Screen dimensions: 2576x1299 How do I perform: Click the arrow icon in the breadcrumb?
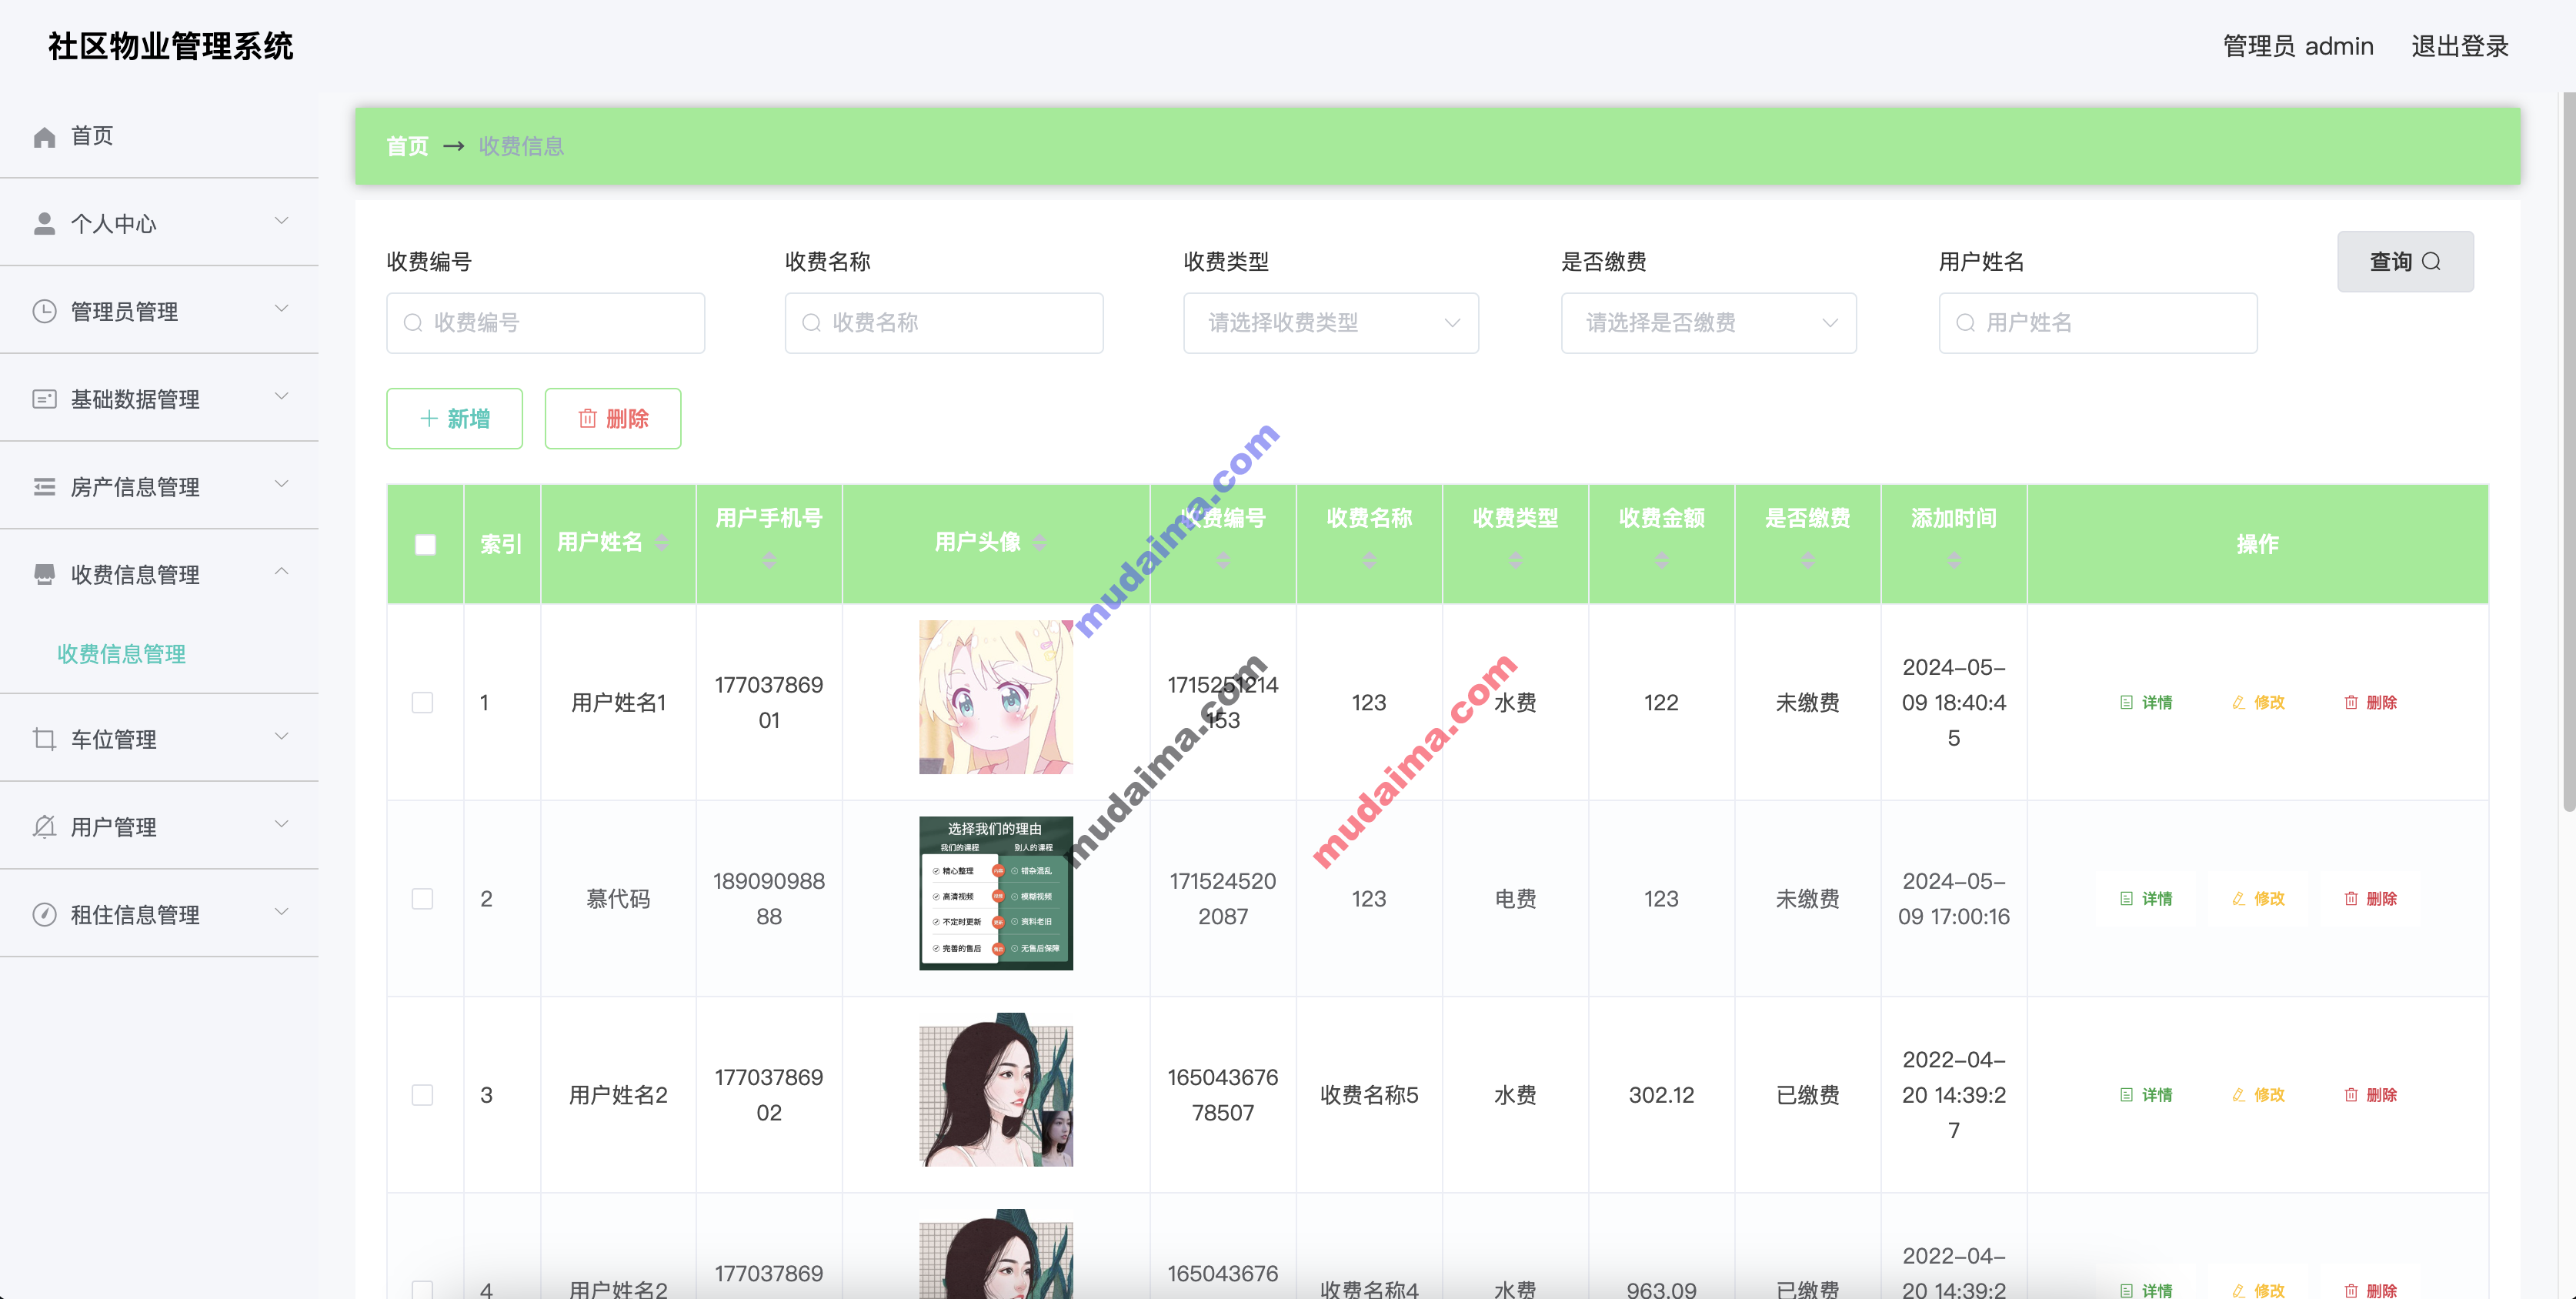(x=454, y=146)
